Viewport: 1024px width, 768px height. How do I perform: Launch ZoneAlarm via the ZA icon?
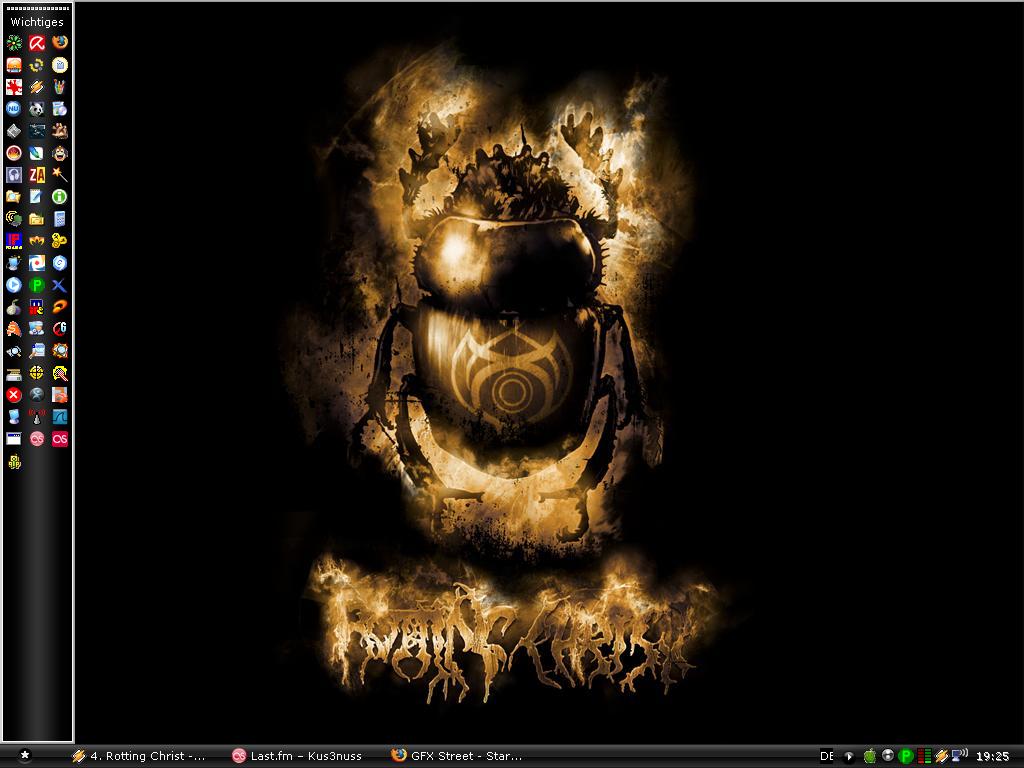pos(37,175)
